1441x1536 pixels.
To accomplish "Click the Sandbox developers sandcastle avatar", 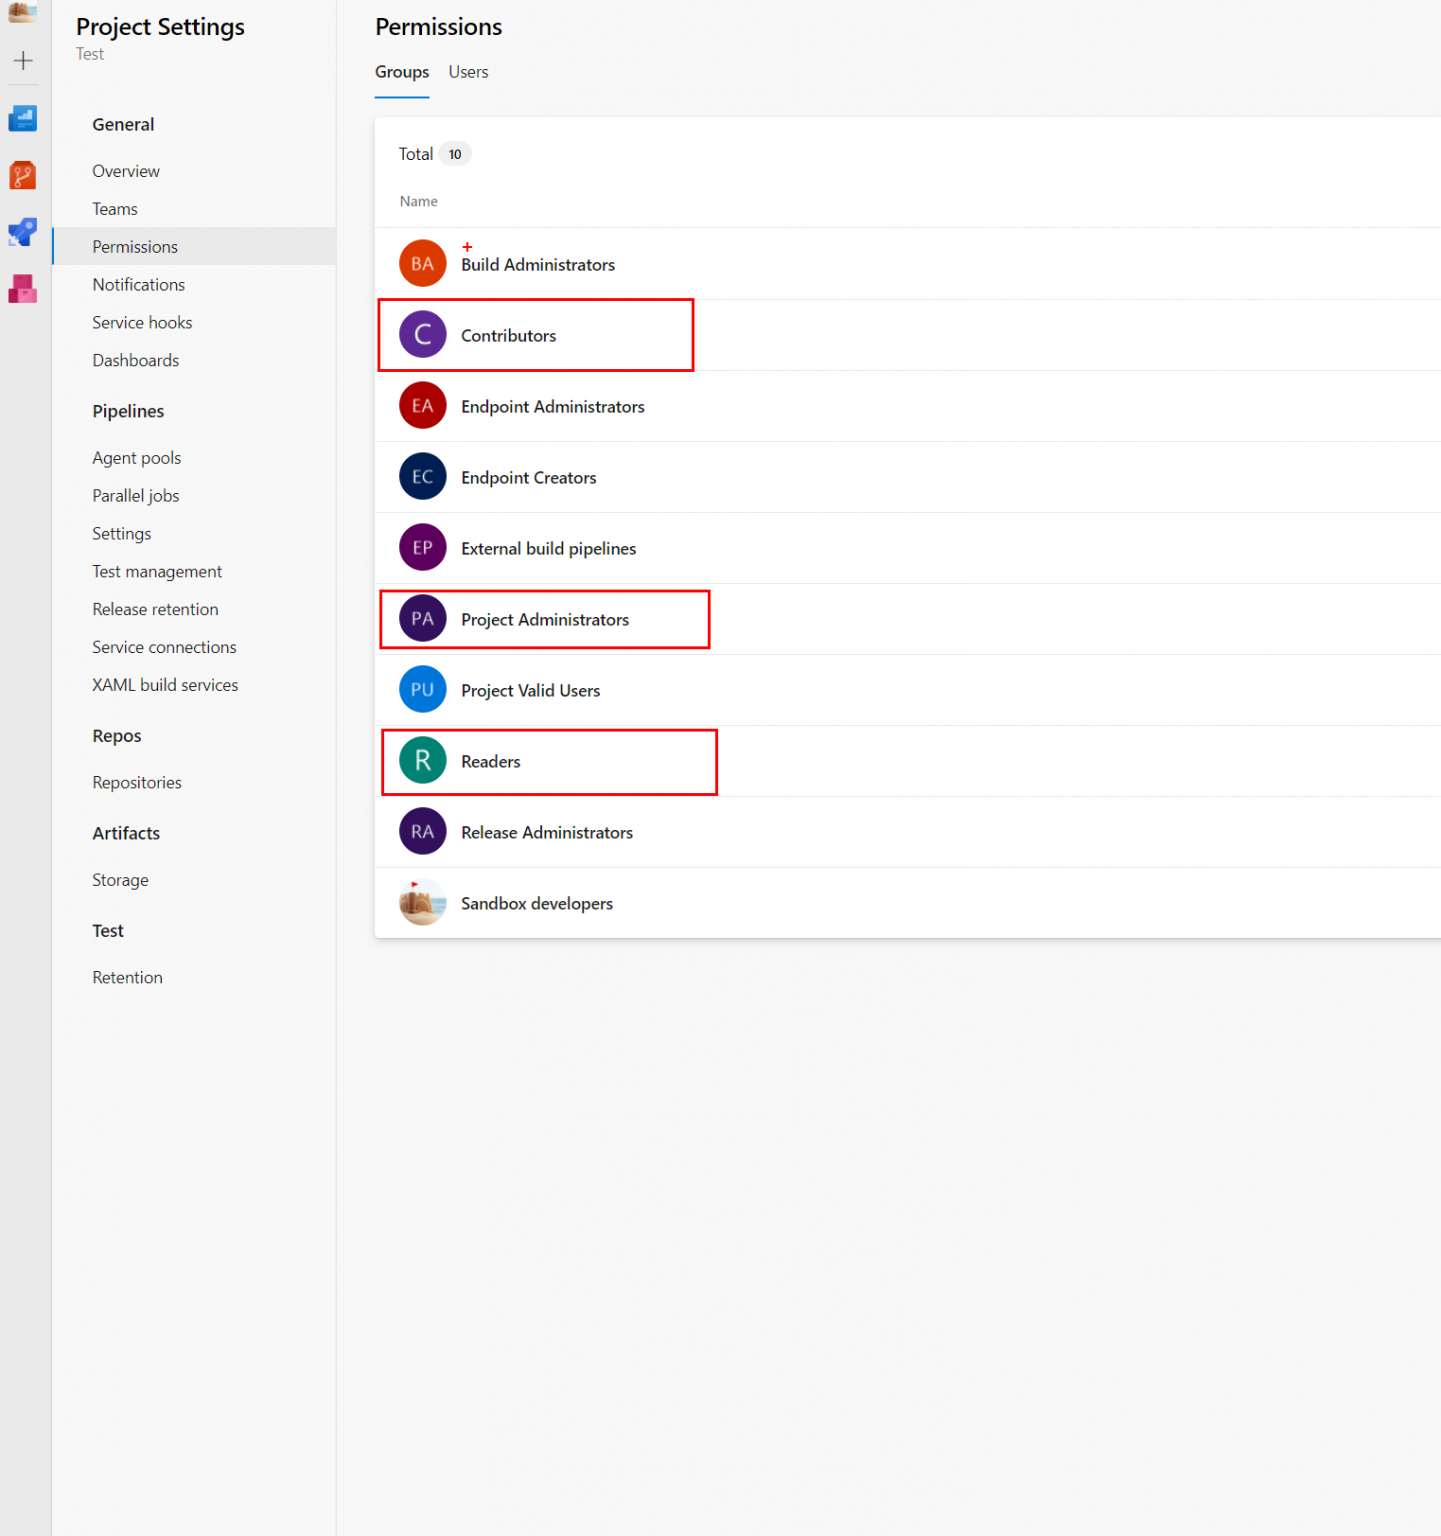I will 422,903.
